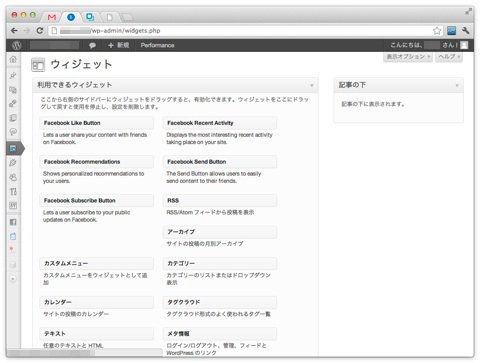Toggle the 記事の下 sidebar panel arrow
Viewport: 480px width, 363px height.
(457, 85)
